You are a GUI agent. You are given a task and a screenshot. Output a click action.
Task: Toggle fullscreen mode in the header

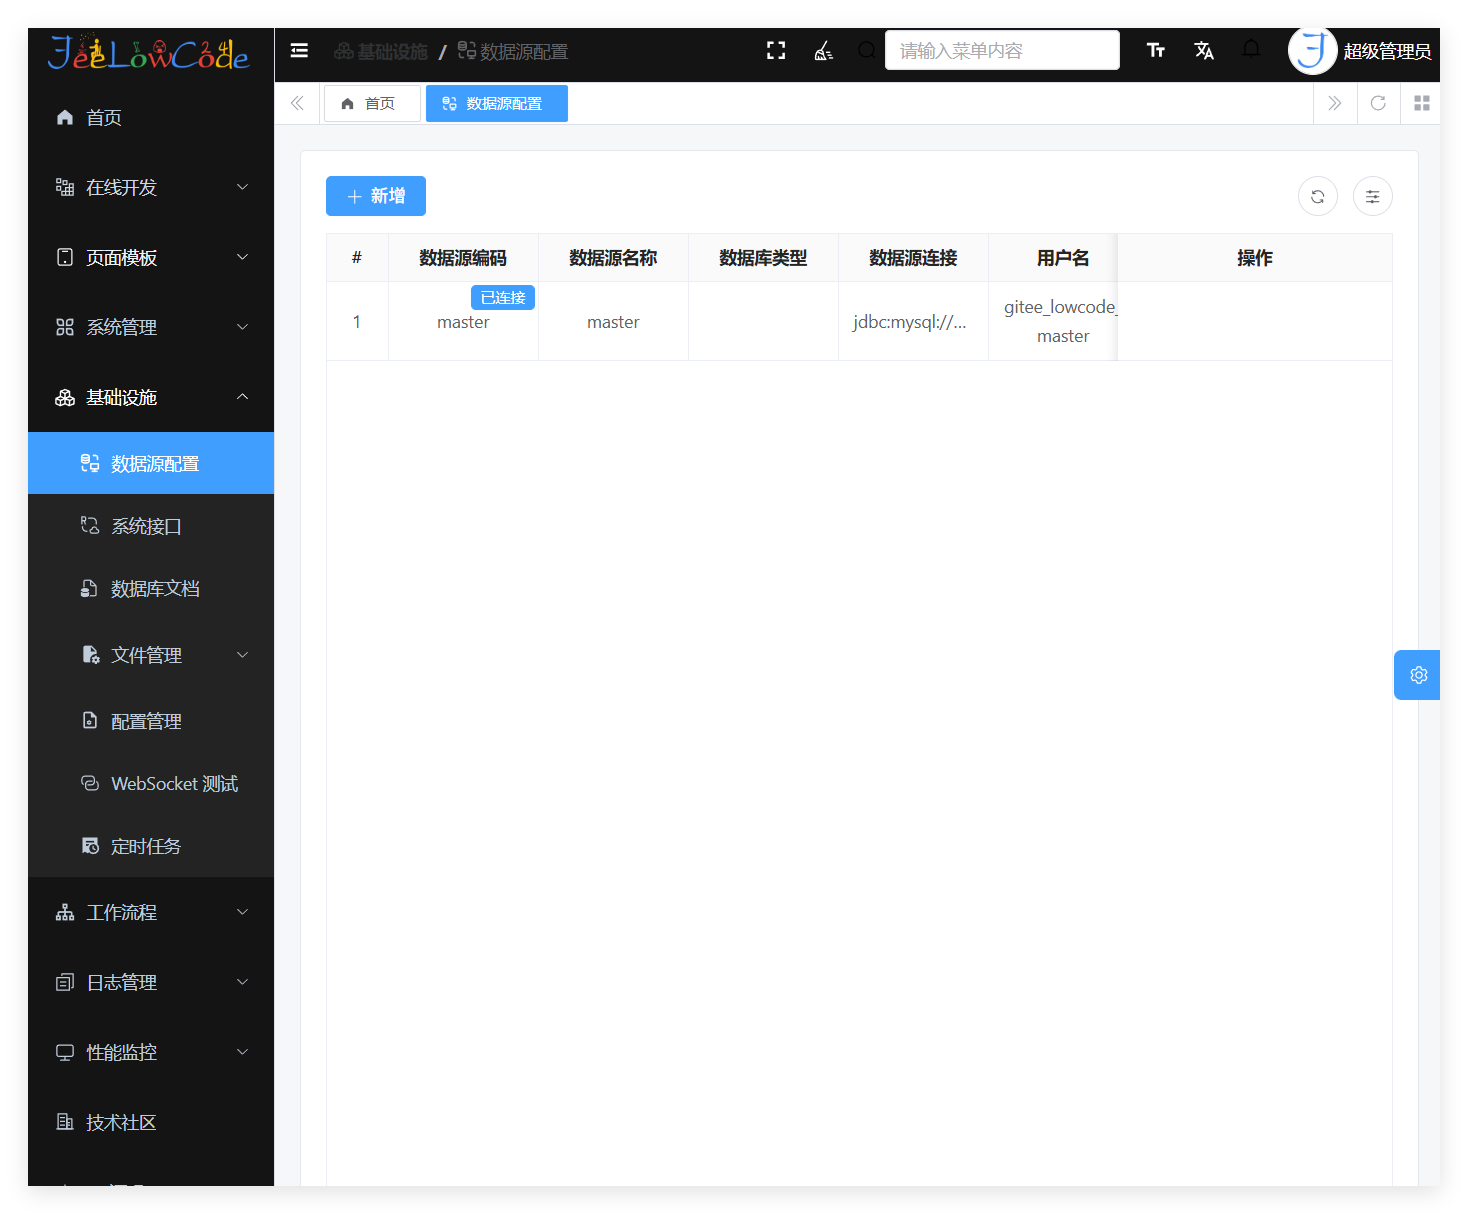pos(776,49)
